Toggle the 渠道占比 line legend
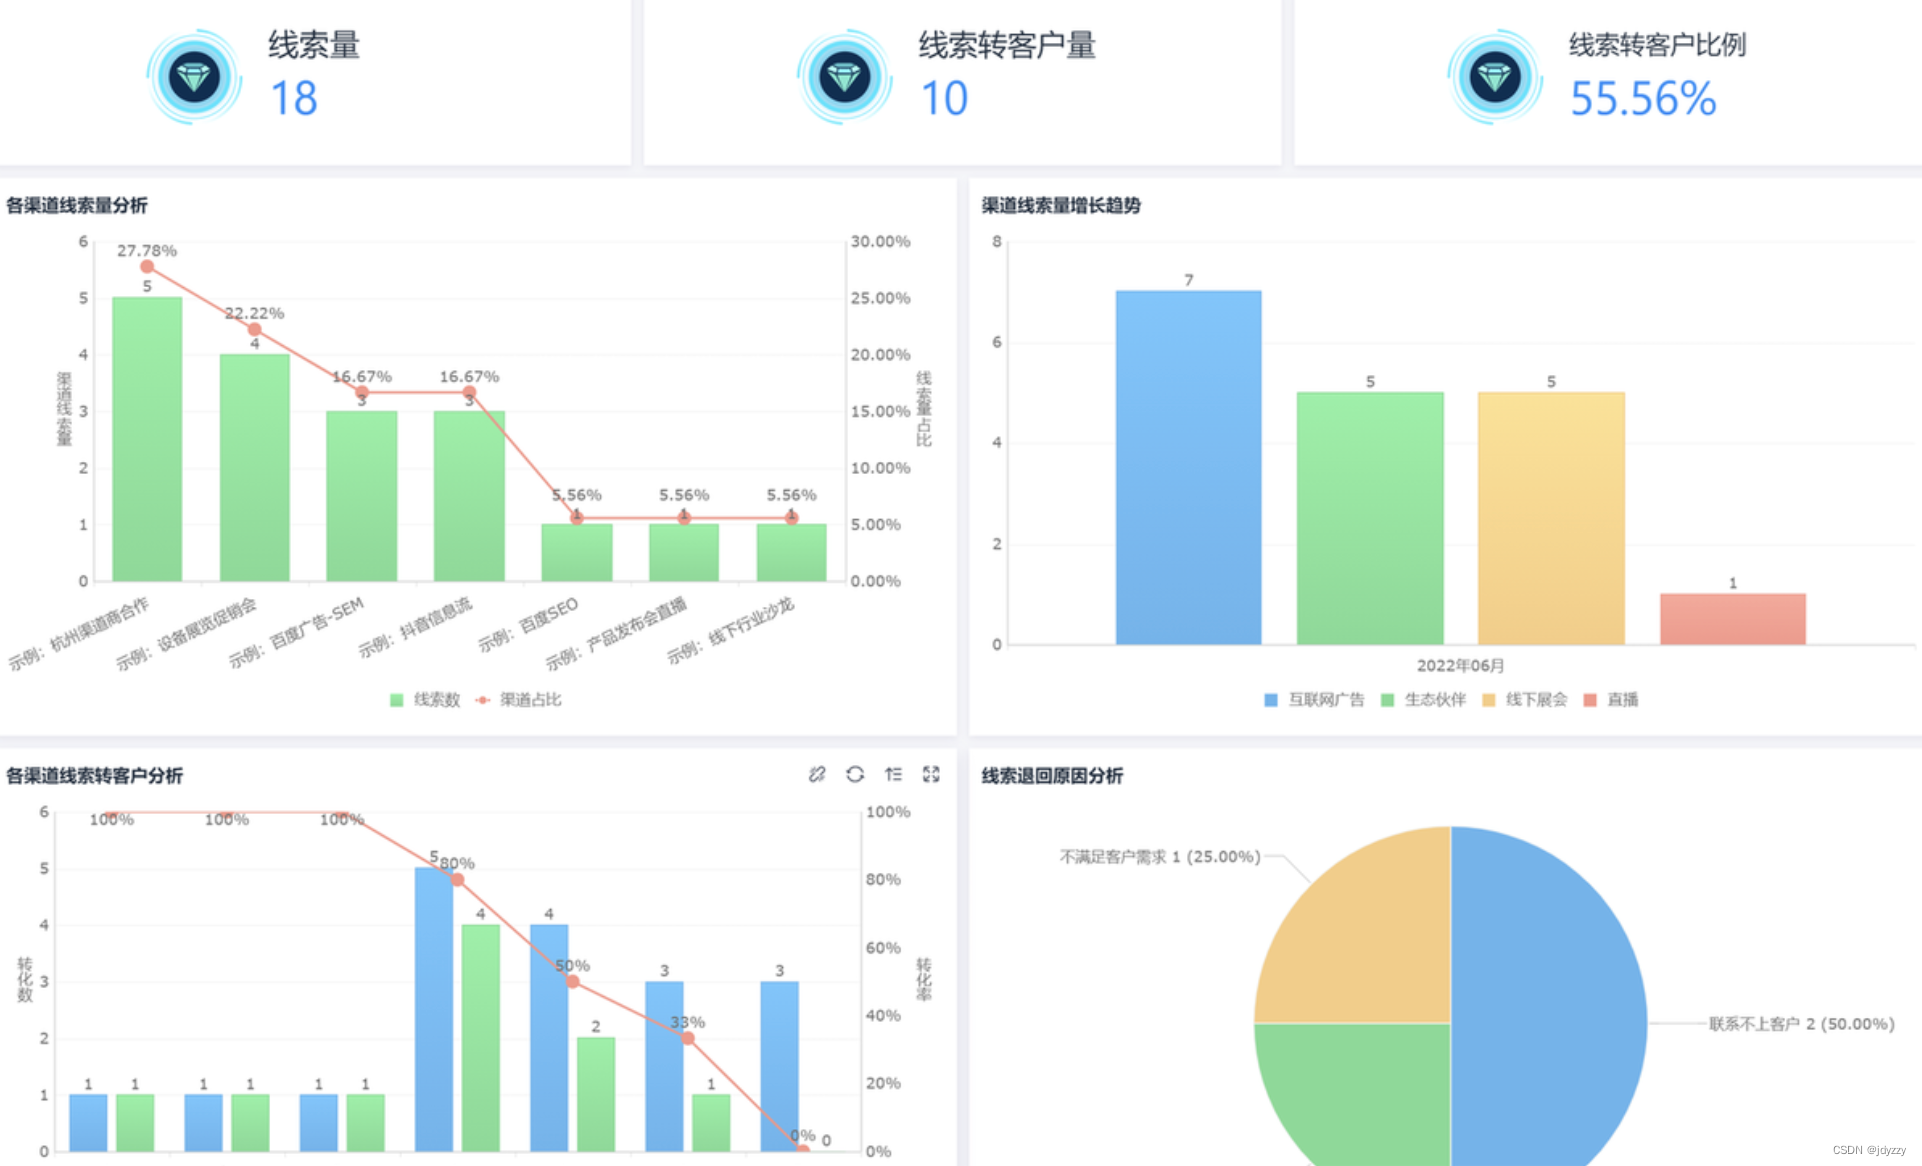1922x1166 pixels. (x=519, y=700)
